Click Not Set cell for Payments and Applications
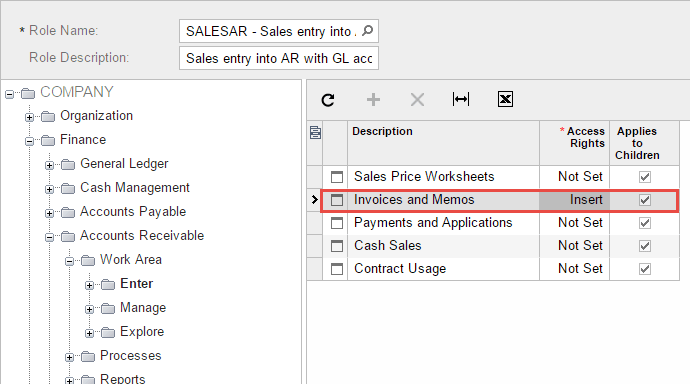690x384 pixels. point(574,223)
